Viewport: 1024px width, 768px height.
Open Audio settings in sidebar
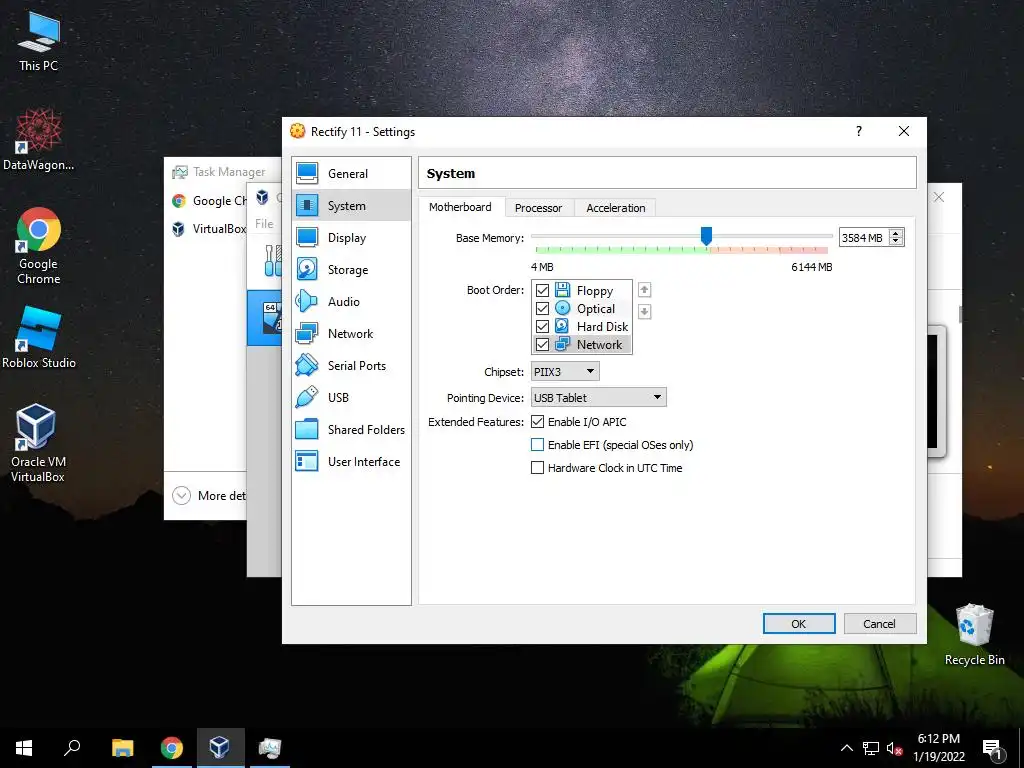point(351,302)
